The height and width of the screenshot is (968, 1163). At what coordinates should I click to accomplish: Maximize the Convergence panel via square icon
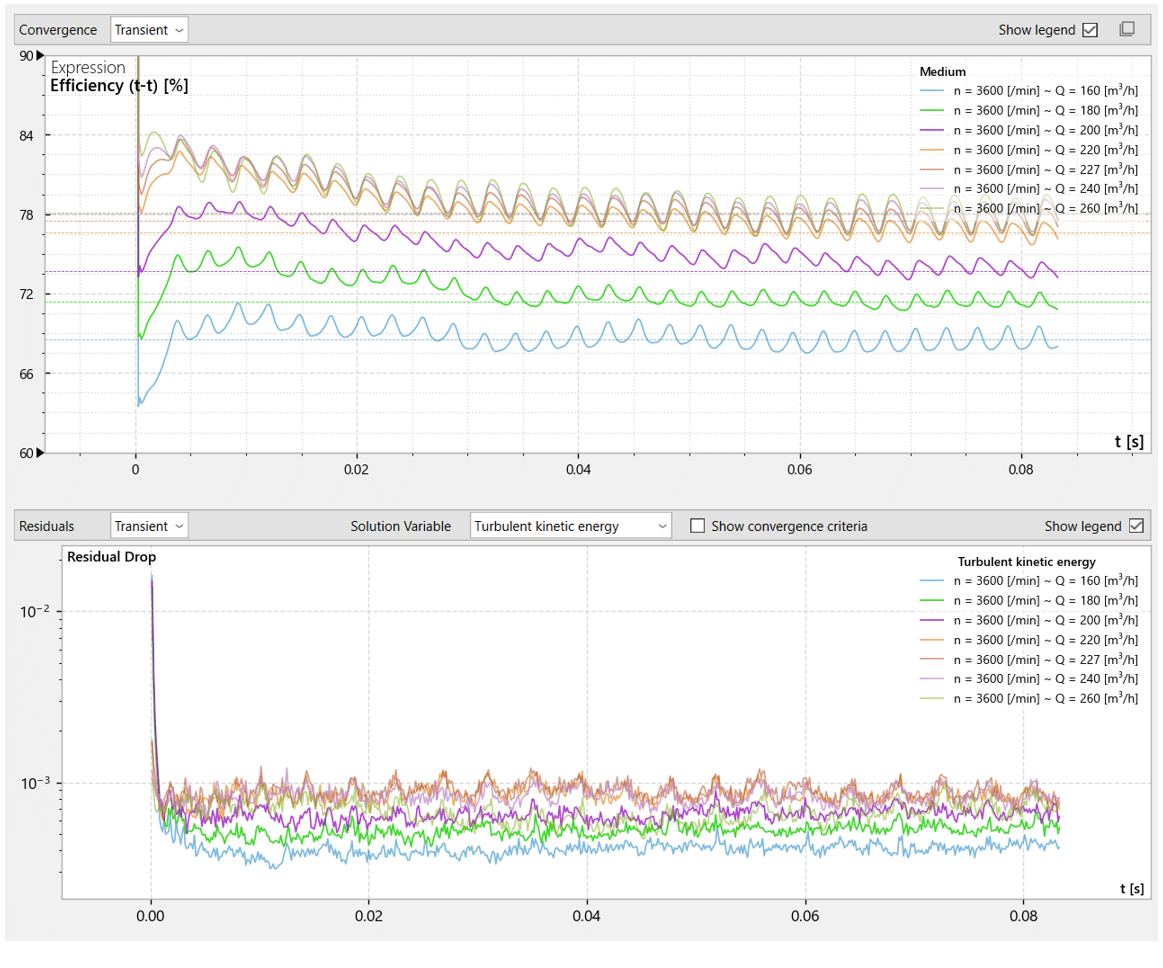point(1127,29)
